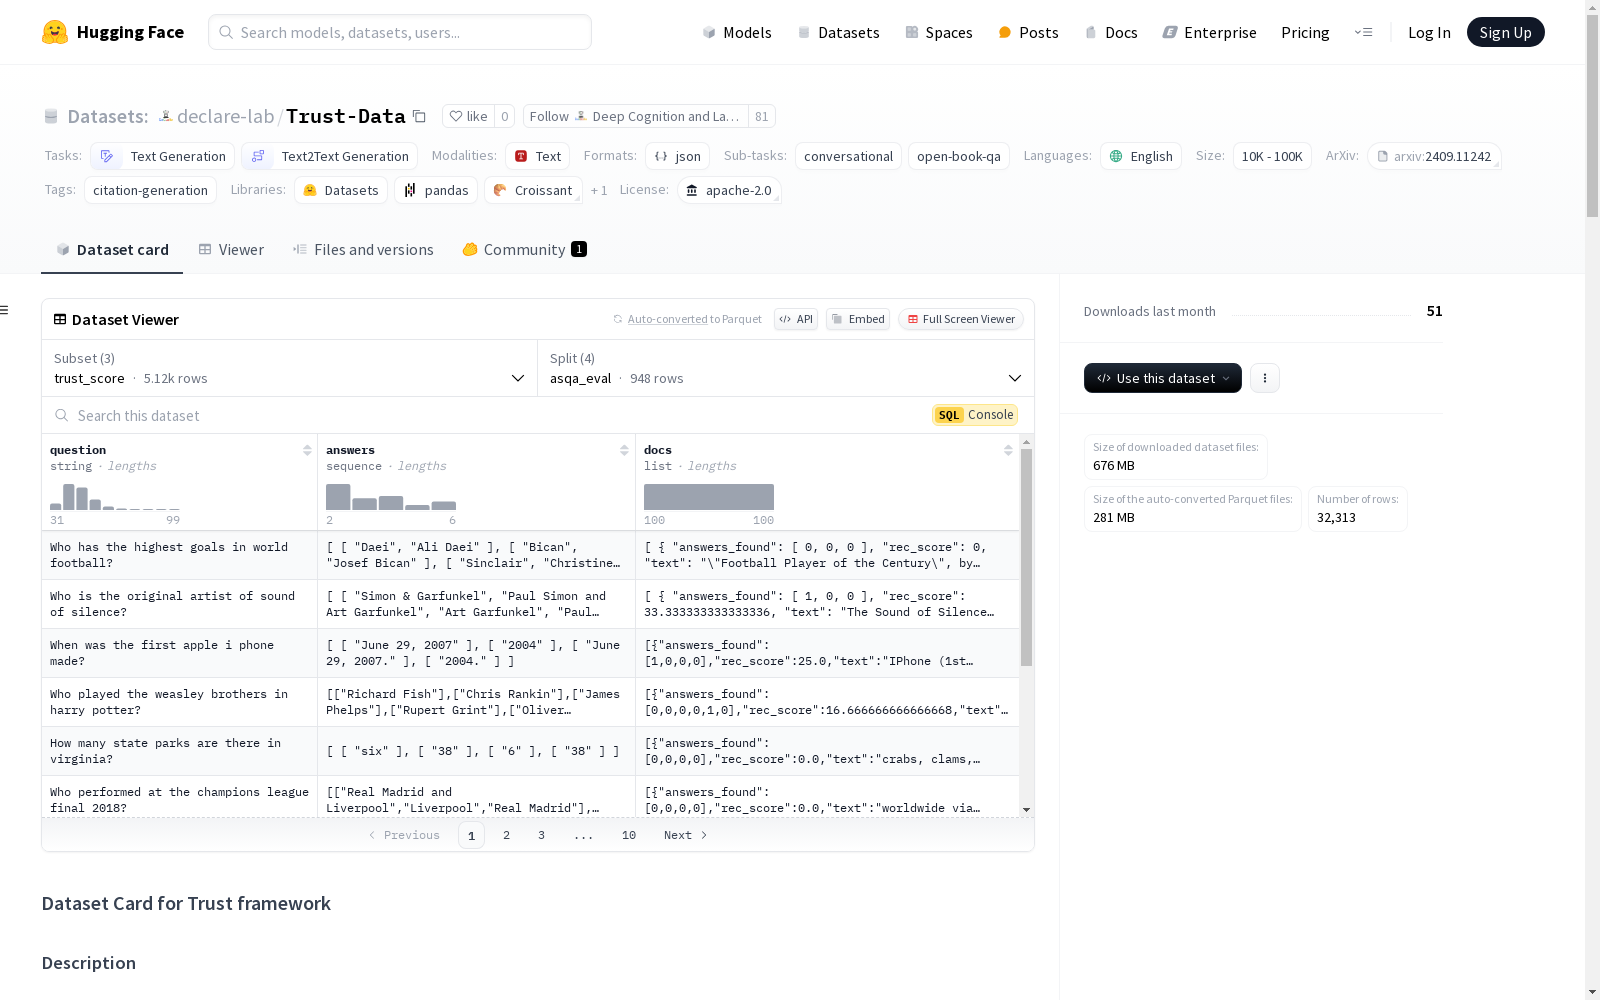Open the Embed button
Screen dimensions: 1600x1000
pyautogui.click(x=858, y=319)
